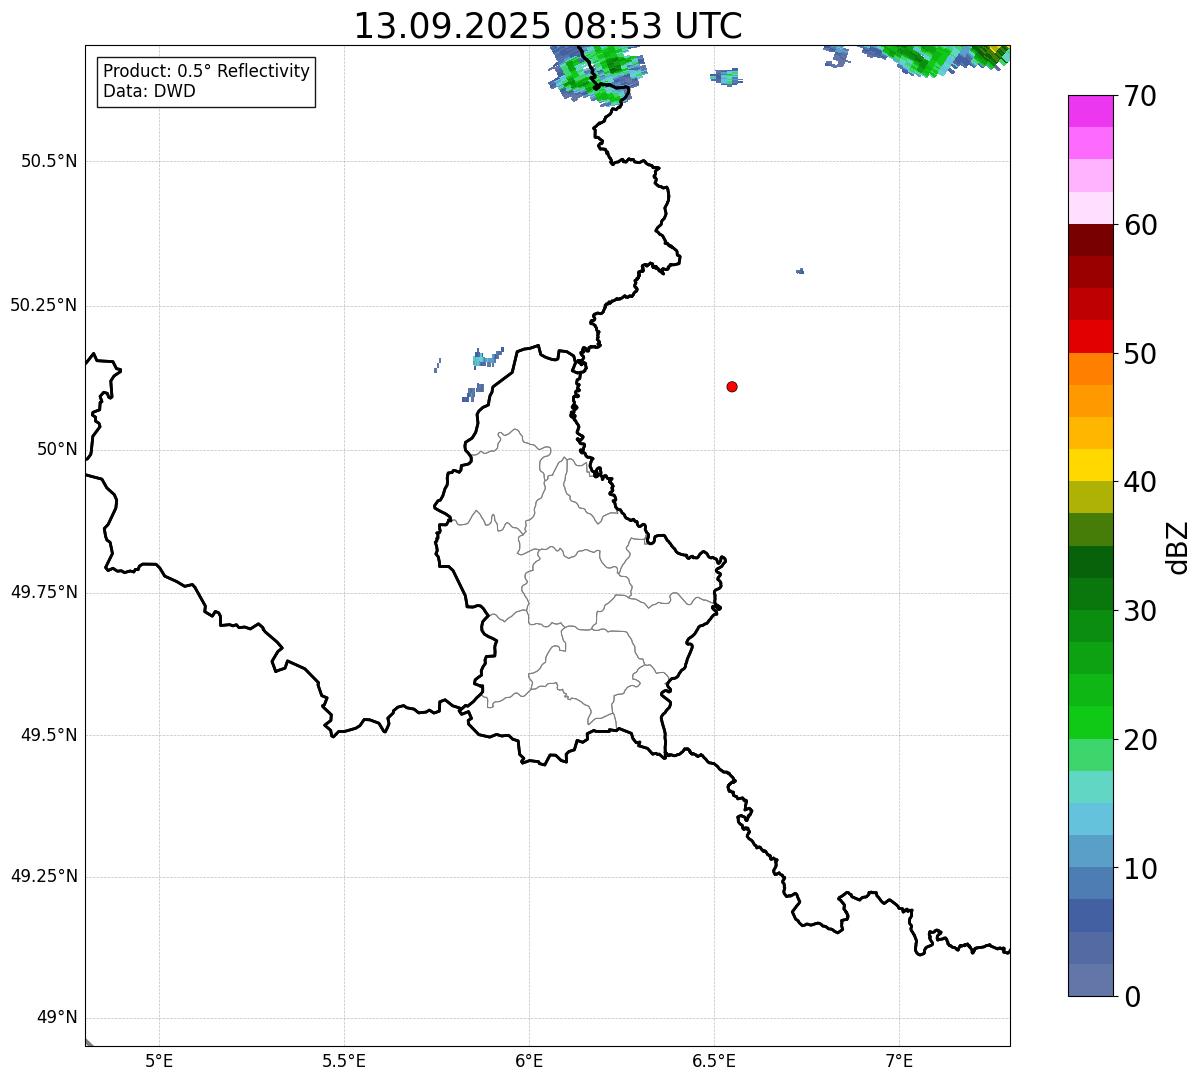Click the title "13.09.2025 08:53 UTC"
1202x1081 pixels.
coord(548,26)
